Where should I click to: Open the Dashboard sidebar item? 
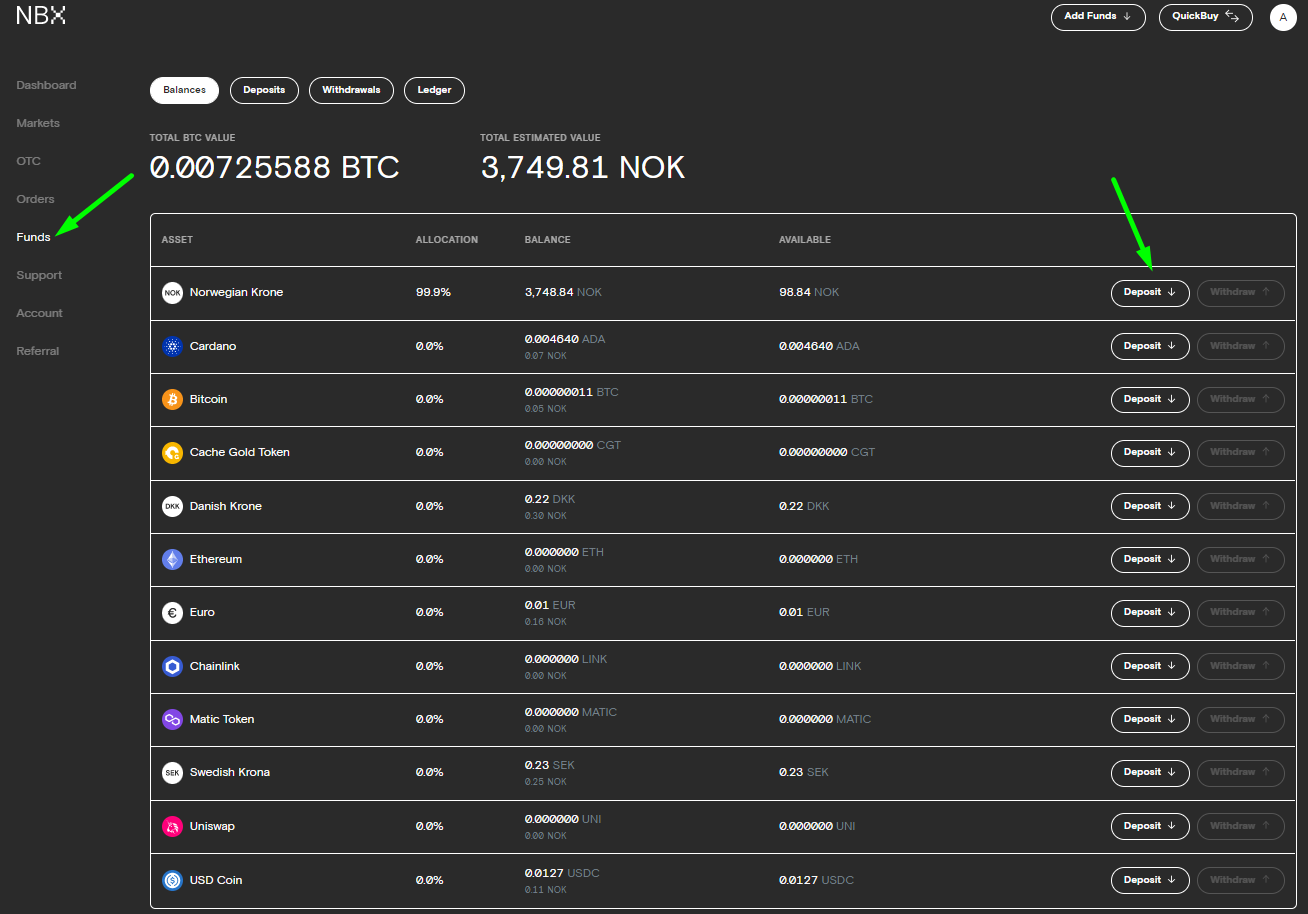[x=46, y=85]
